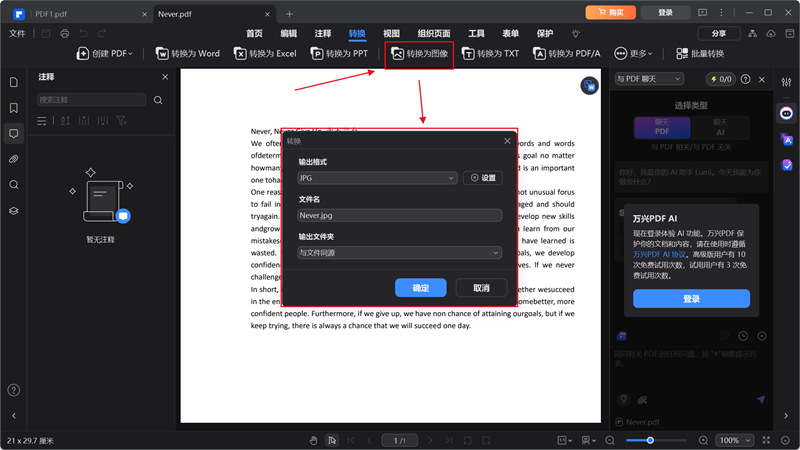Image resolution: width=800 pixels, height=450 pixels.
Task: Click the cloud upload icon in the top right
Action: click(x=771, y=34)
